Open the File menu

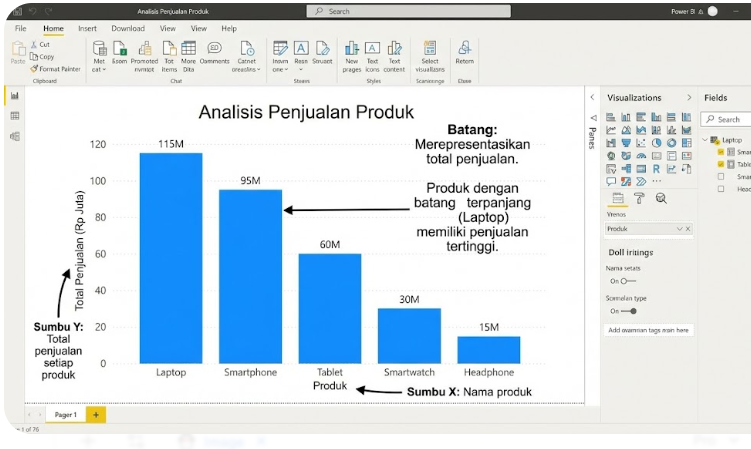pyautogui.click(x=20, y=29)
